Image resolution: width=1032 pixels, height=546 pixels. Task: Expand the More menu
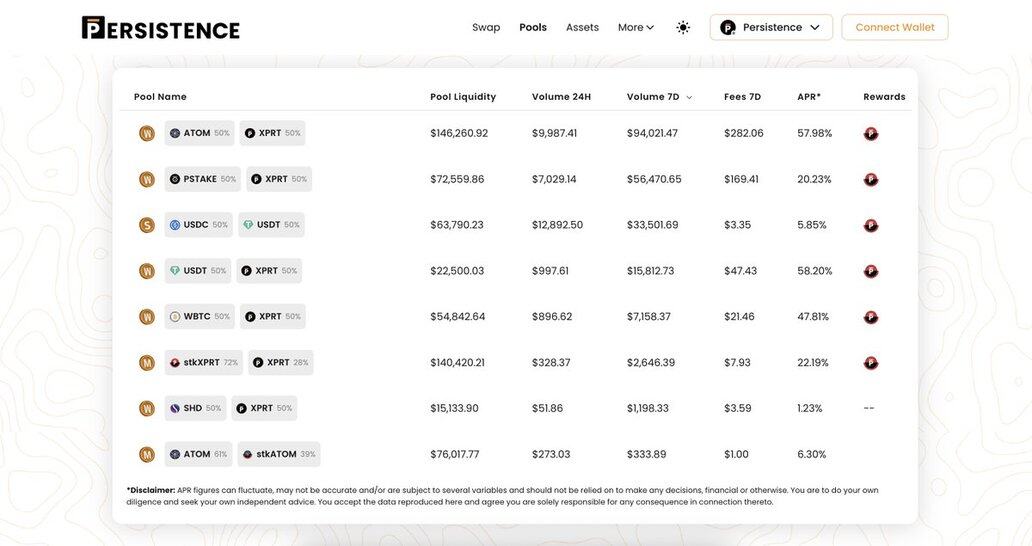pyautogui.click(x=635, y=28)
